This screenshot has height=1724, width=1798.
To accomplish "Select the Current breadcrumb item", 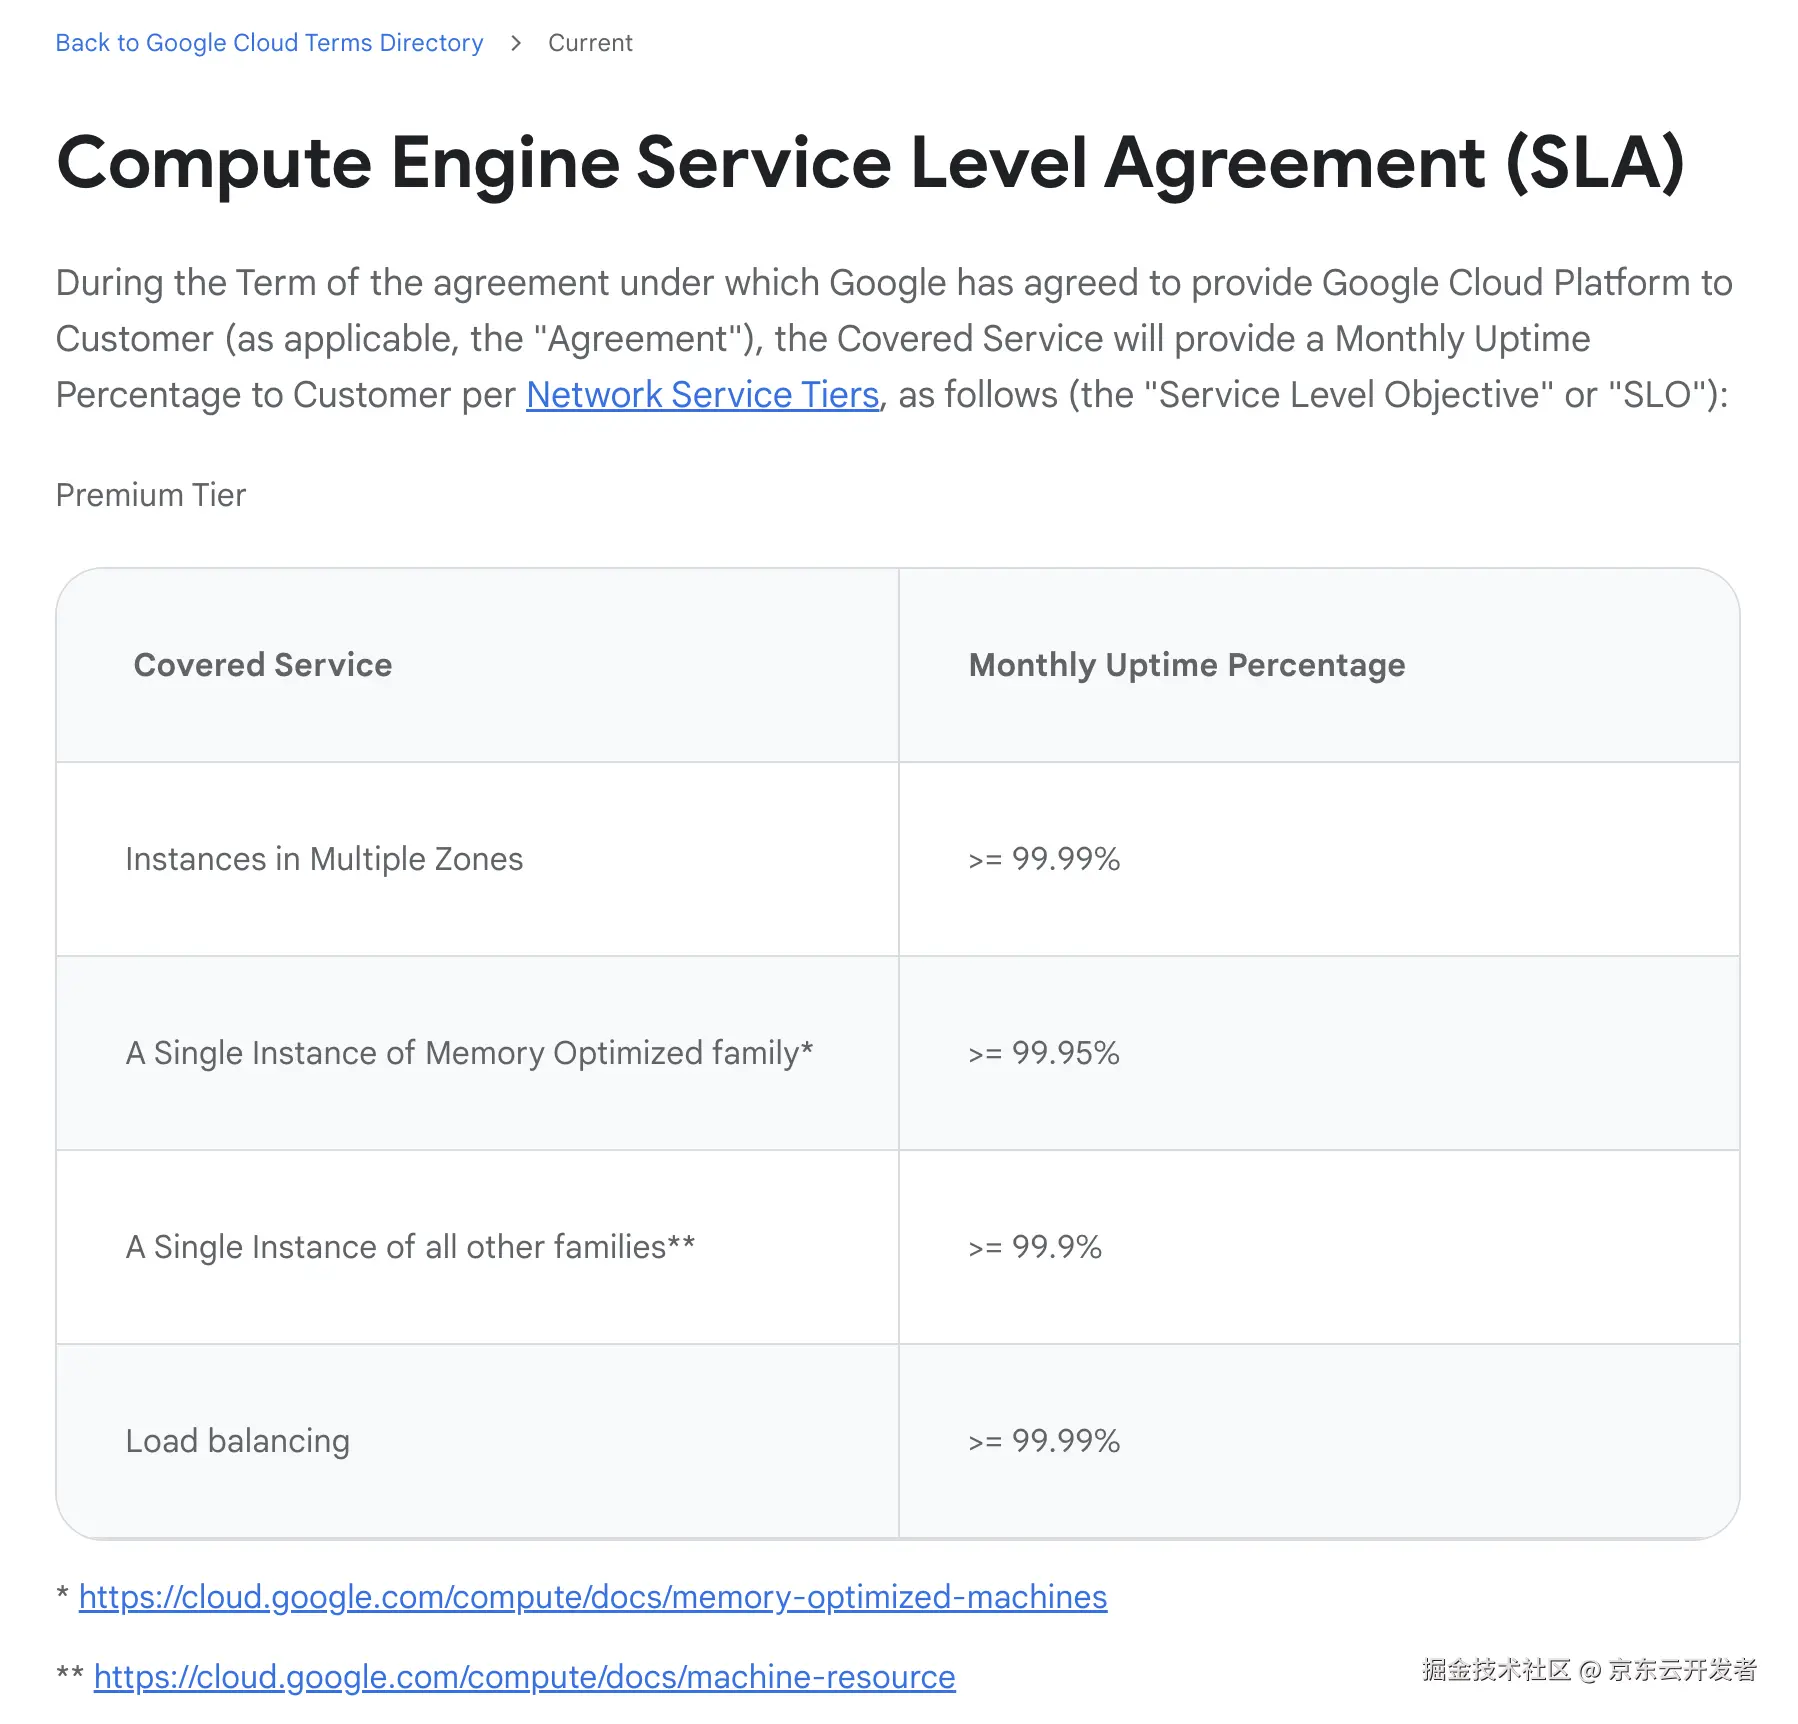I will [590, 43].
